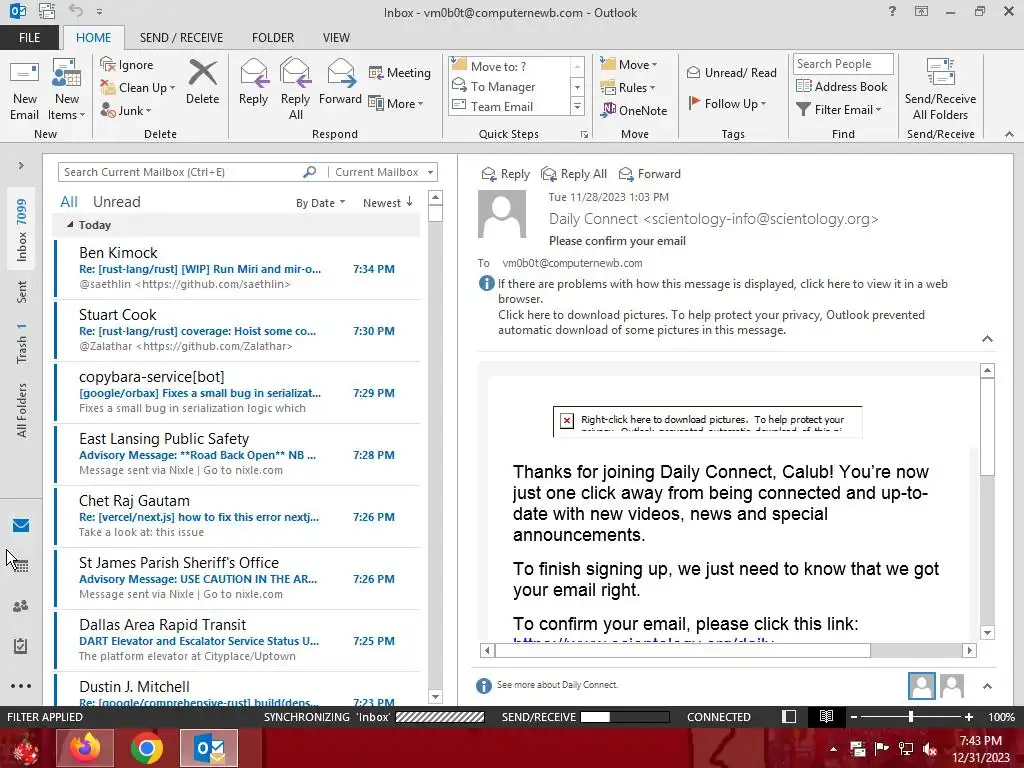Image resolution: width=1024 pixels, height=768 pixels.
Task: Switch to Calendar view in navigation bar
Action: (21, 566)
